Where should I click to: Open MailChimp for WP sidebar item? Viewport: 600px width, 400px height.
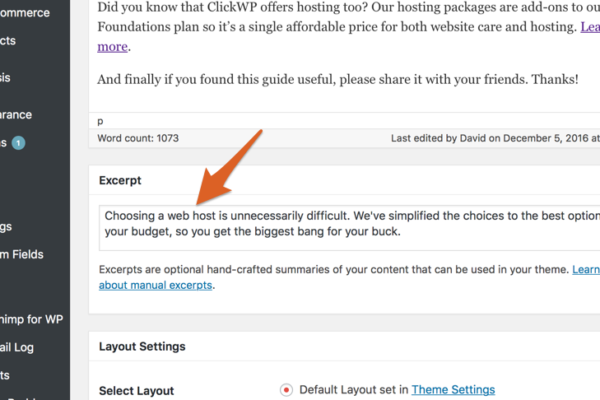click(31, 319)
